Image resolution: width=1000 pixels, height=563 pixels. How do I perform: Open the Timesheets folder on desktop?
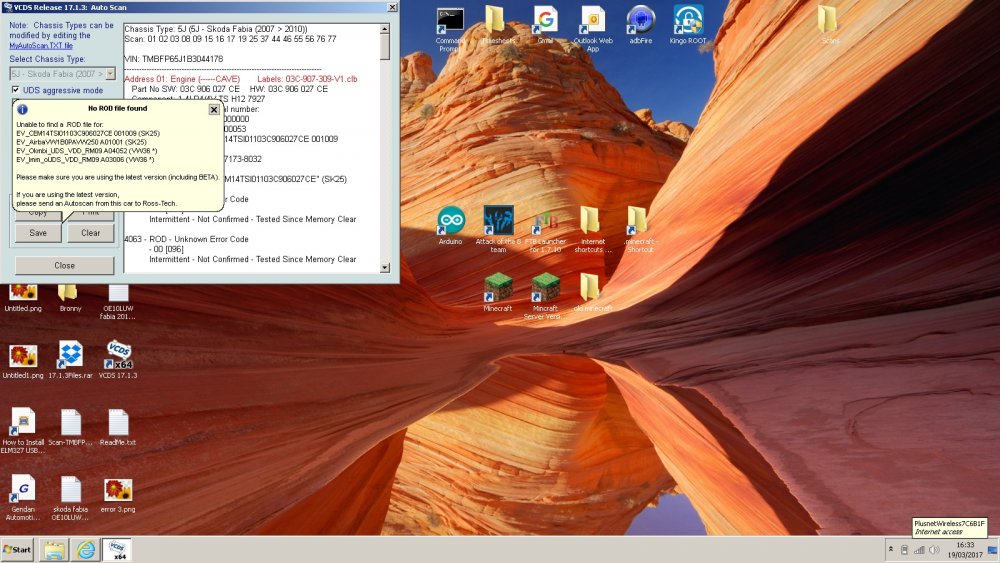[497, 27]
